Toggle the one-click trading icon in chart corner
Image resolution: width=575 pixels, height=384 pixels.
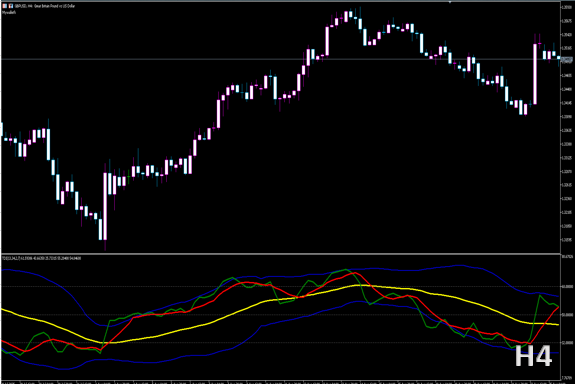tap(4, 6)
